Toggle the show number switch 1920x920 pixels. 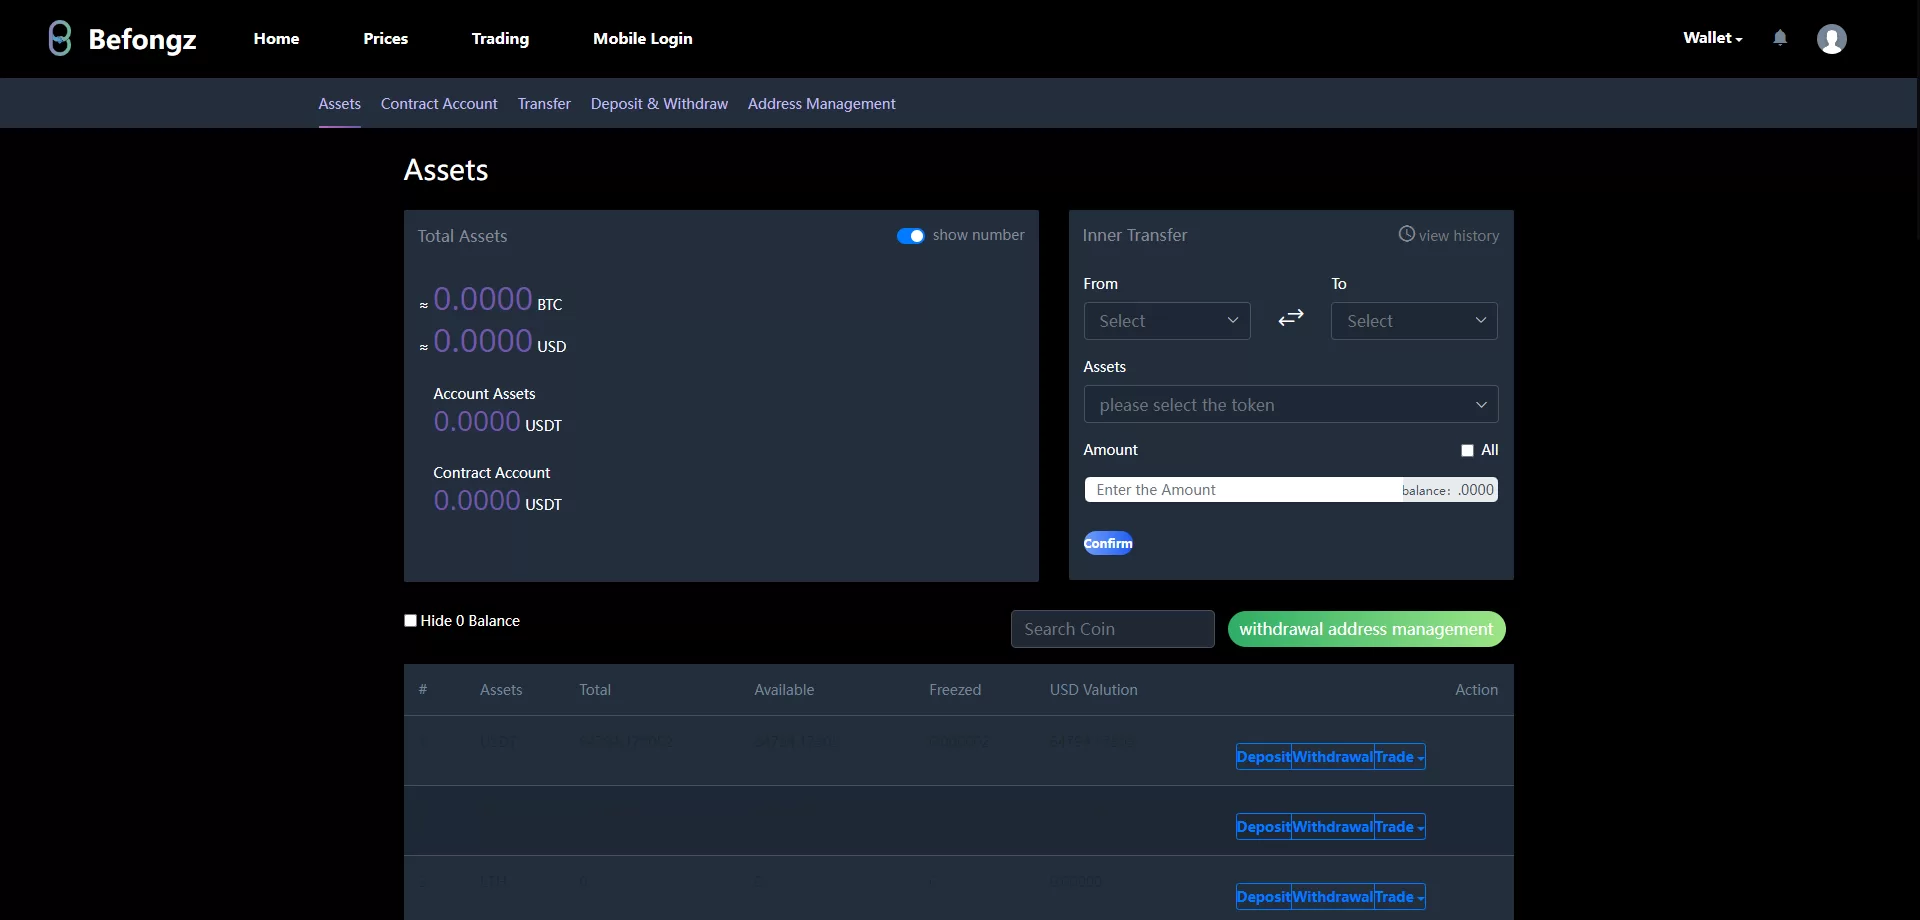coord(910,236)
